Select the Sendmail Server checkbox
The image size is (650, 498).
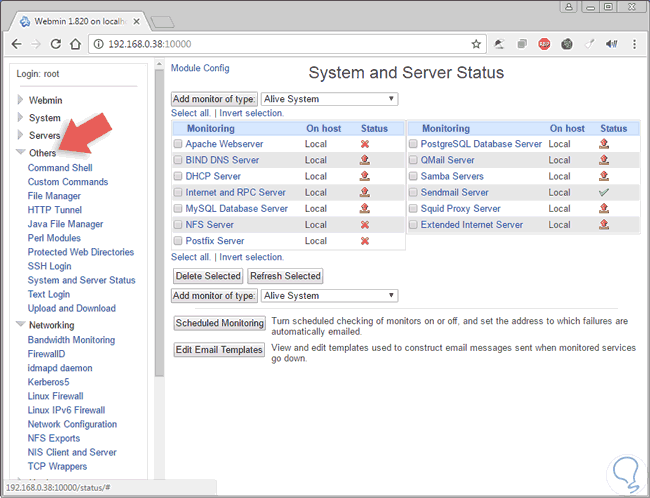click(413, 192)
